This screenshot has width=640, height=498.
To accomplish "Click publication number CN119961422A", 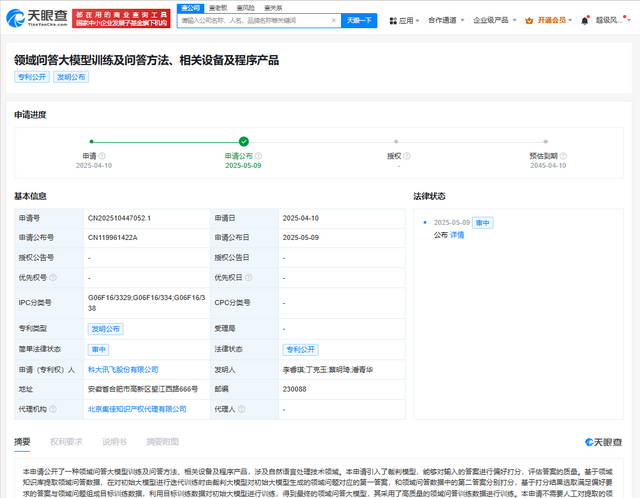I will (x=113, y=238).
